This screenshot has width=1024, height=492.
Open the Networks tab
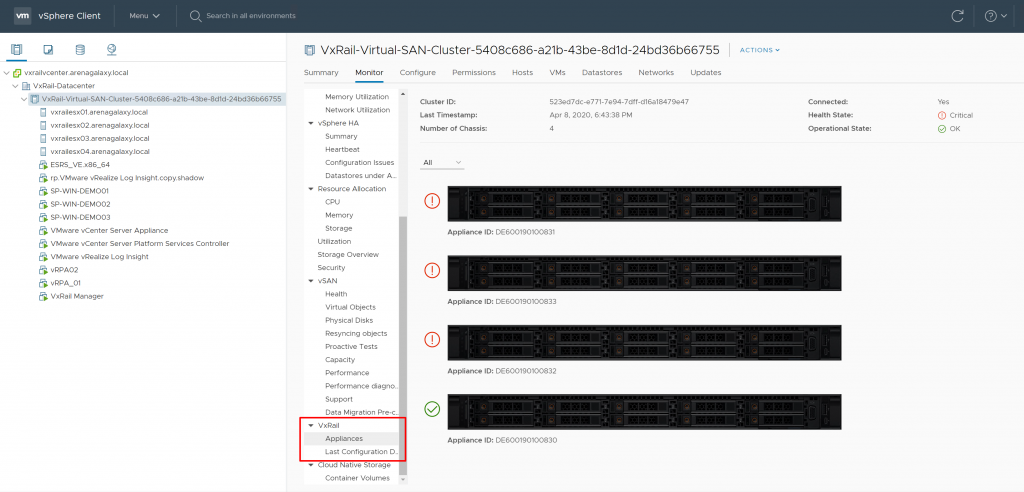(656, 73)
